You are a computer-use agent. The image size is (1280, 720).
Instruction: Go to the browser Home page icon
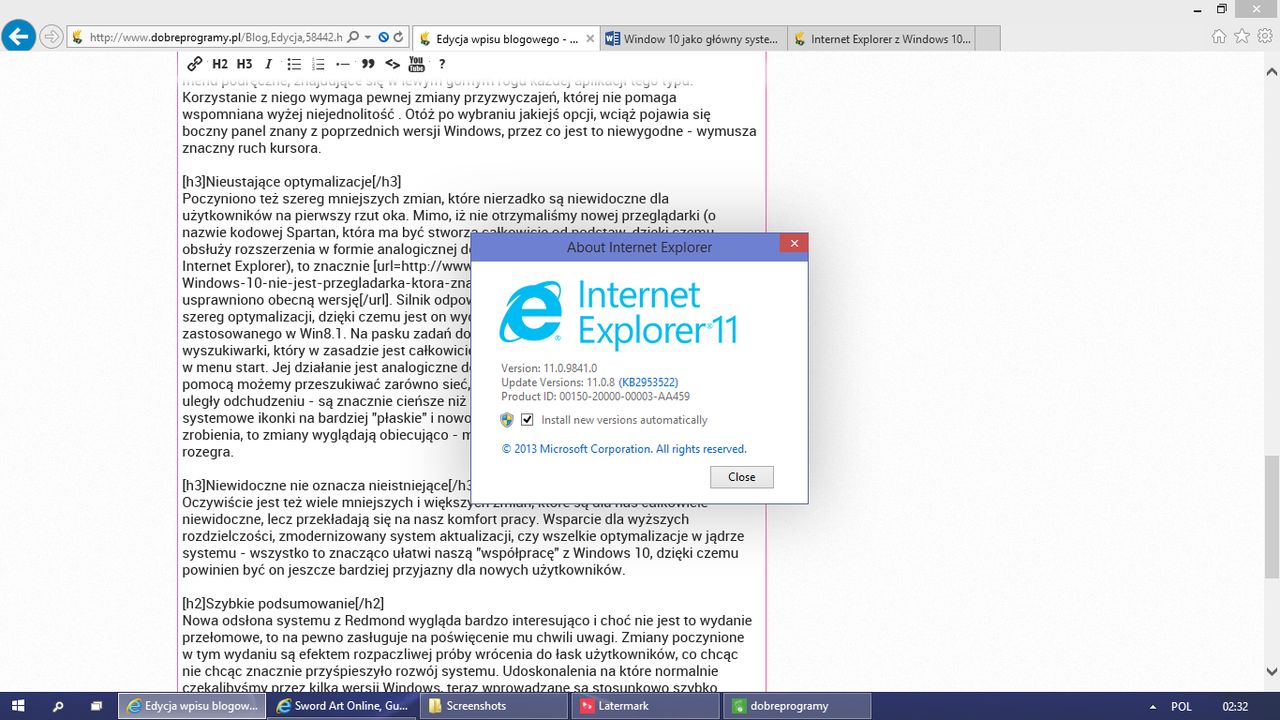click(x=1219, y=36)
